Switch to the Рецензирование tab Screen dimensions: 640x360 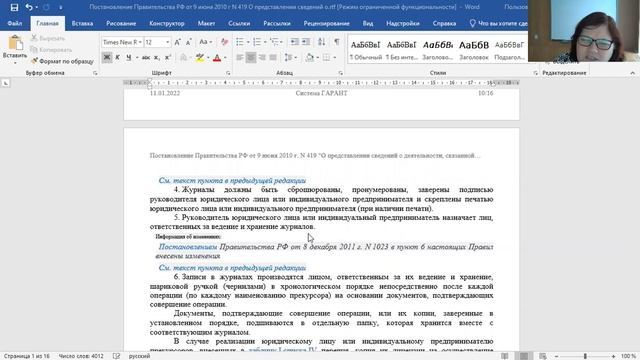(326, 23)
